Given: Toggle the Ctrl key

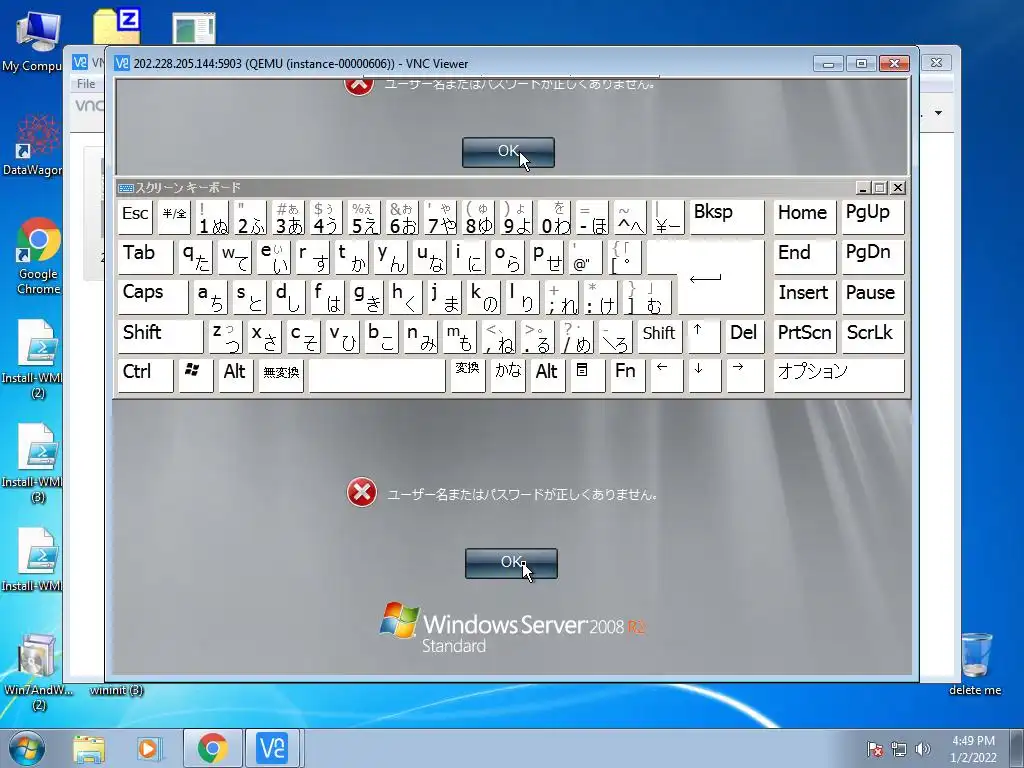Looking at the screenshot, I should (146, 376).
